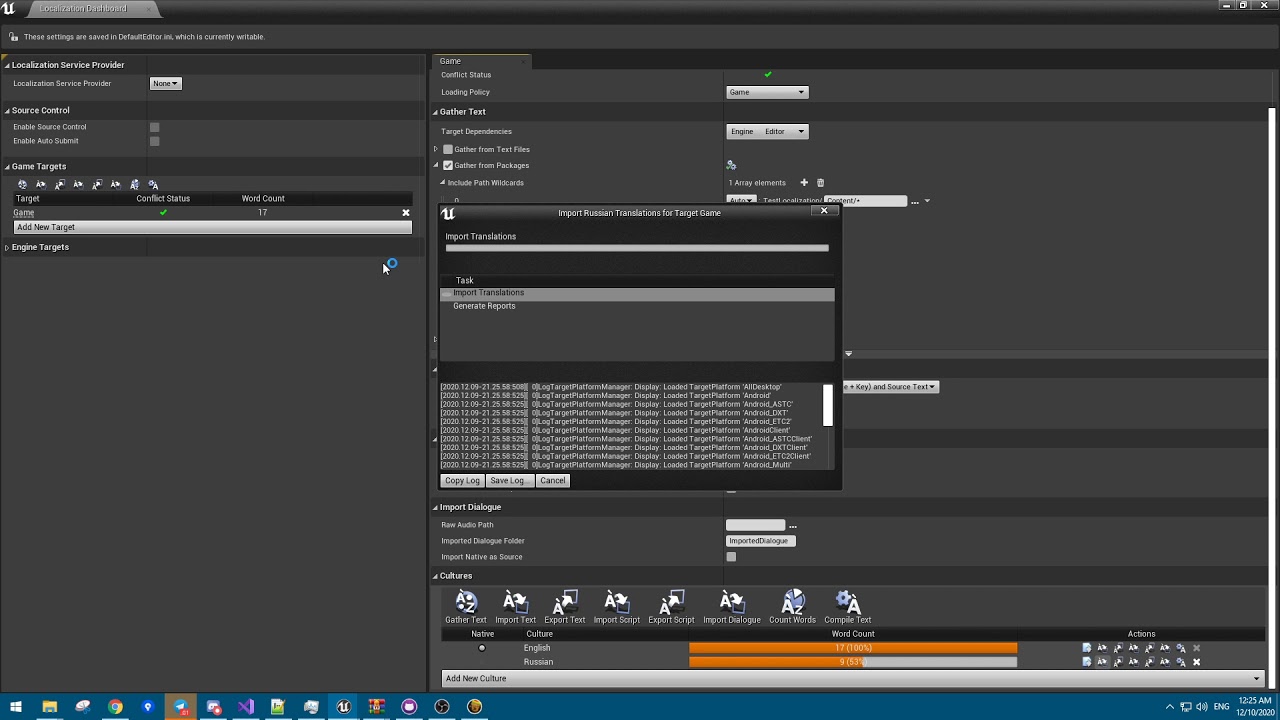Delete all Include Path Wildcards array elements

pos(820,183)
